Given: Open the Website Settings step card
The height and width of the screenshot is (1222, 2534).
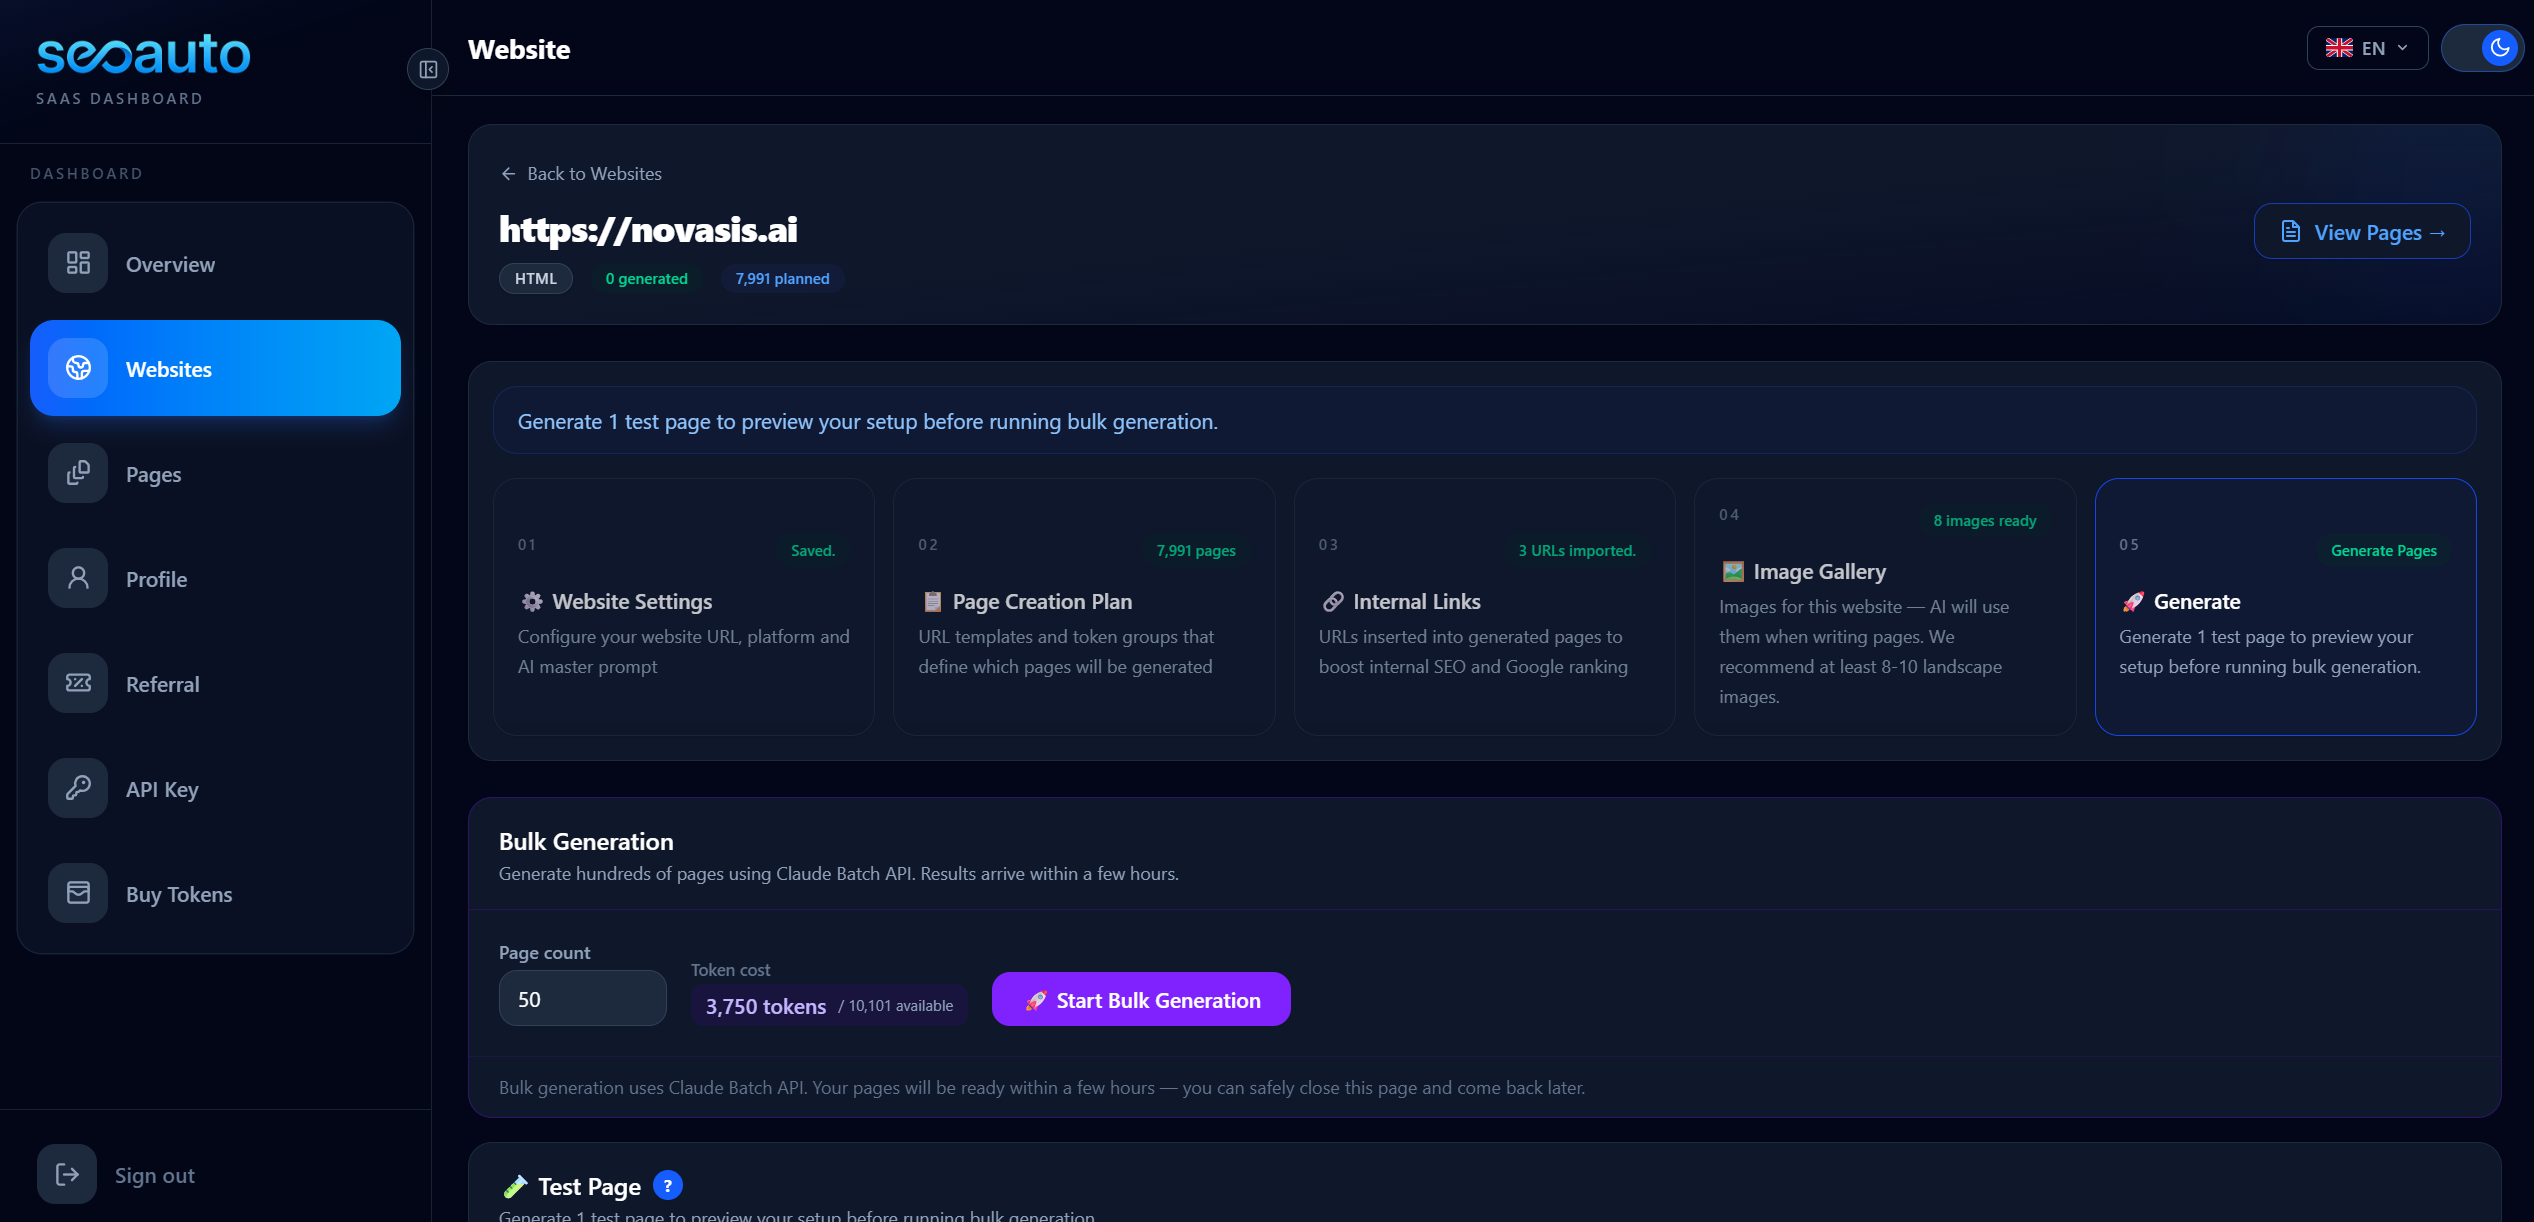Looking at the screenshot, I should 684,607.
